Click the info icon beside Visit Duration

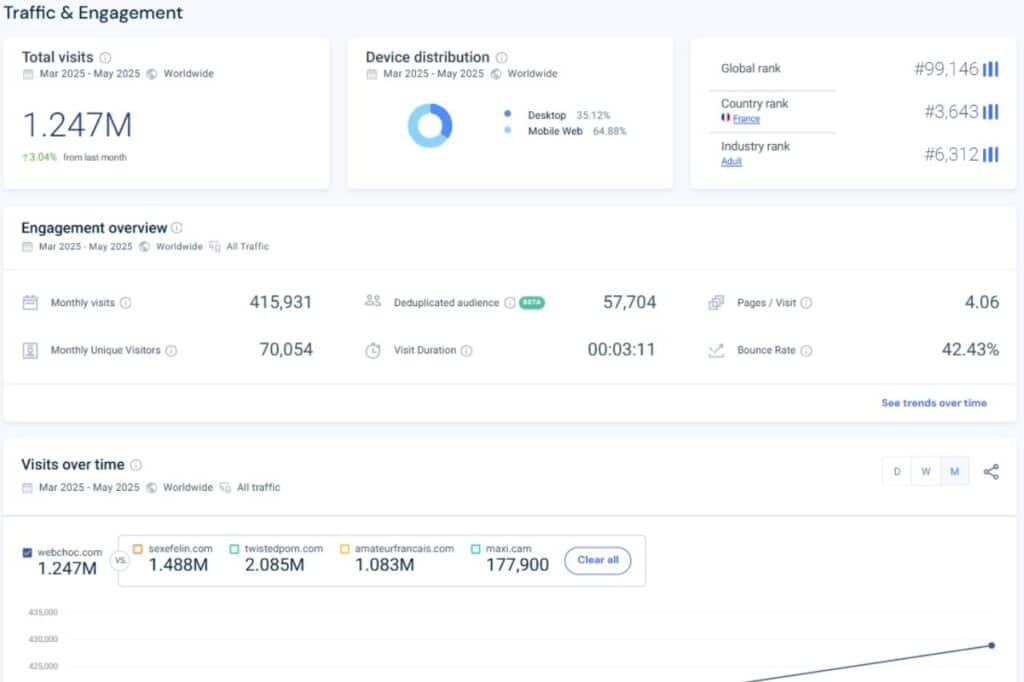tap(466, 350)
